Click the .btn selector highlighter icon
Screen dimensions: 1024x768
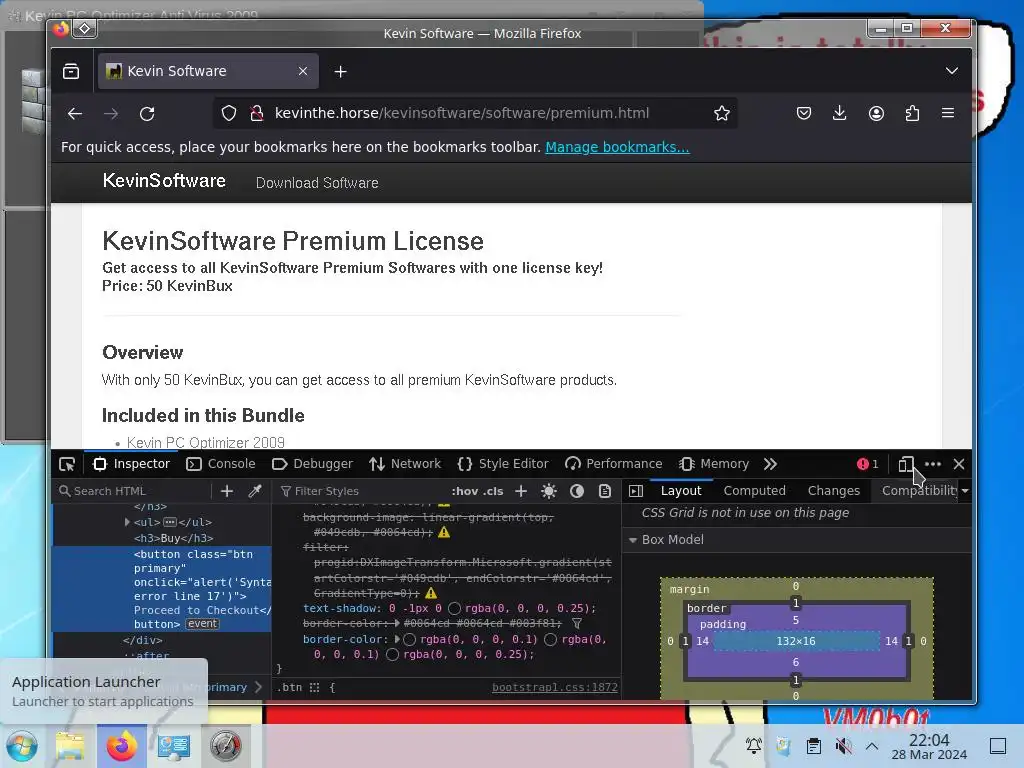click(x=314, y=688)
